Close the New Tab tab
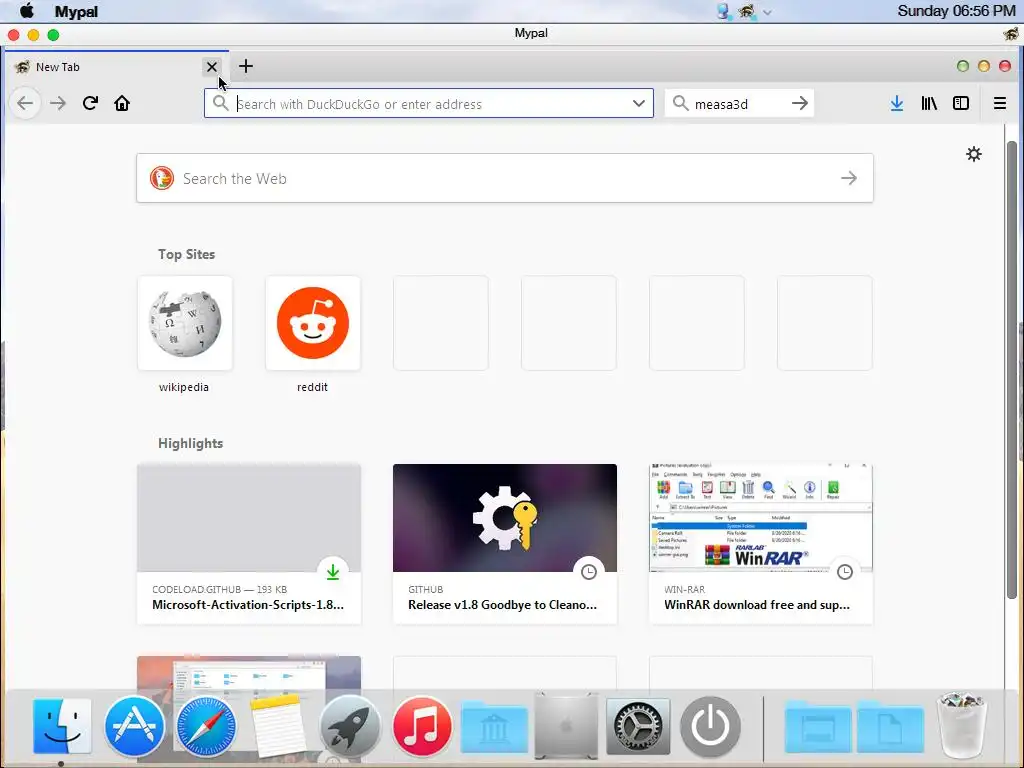The width and height of the screenshot is (1024, 768). coord(212,67)
